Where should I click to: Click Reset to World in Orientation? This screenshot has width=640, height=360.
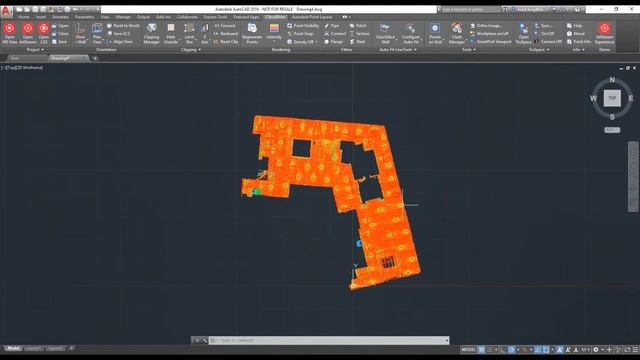pyautogui.click(x=123, y=26)
